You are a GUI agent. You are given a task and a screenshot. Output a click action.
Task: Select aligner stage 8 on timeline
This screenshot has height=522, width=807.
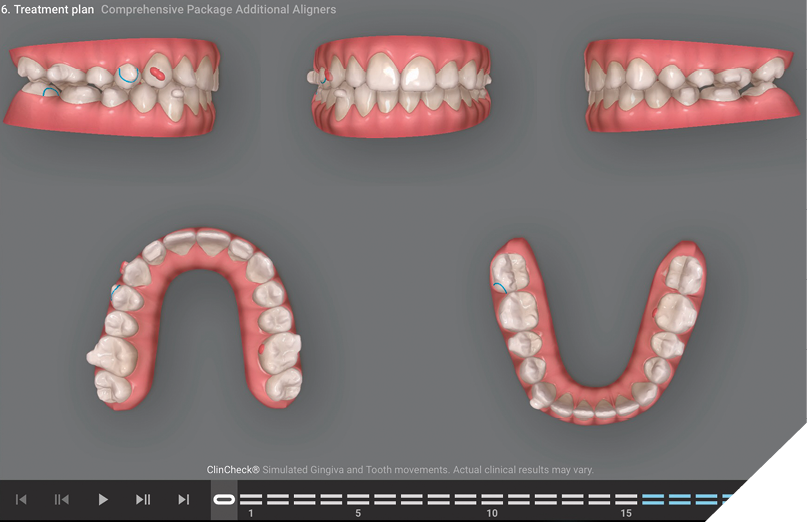438,499
